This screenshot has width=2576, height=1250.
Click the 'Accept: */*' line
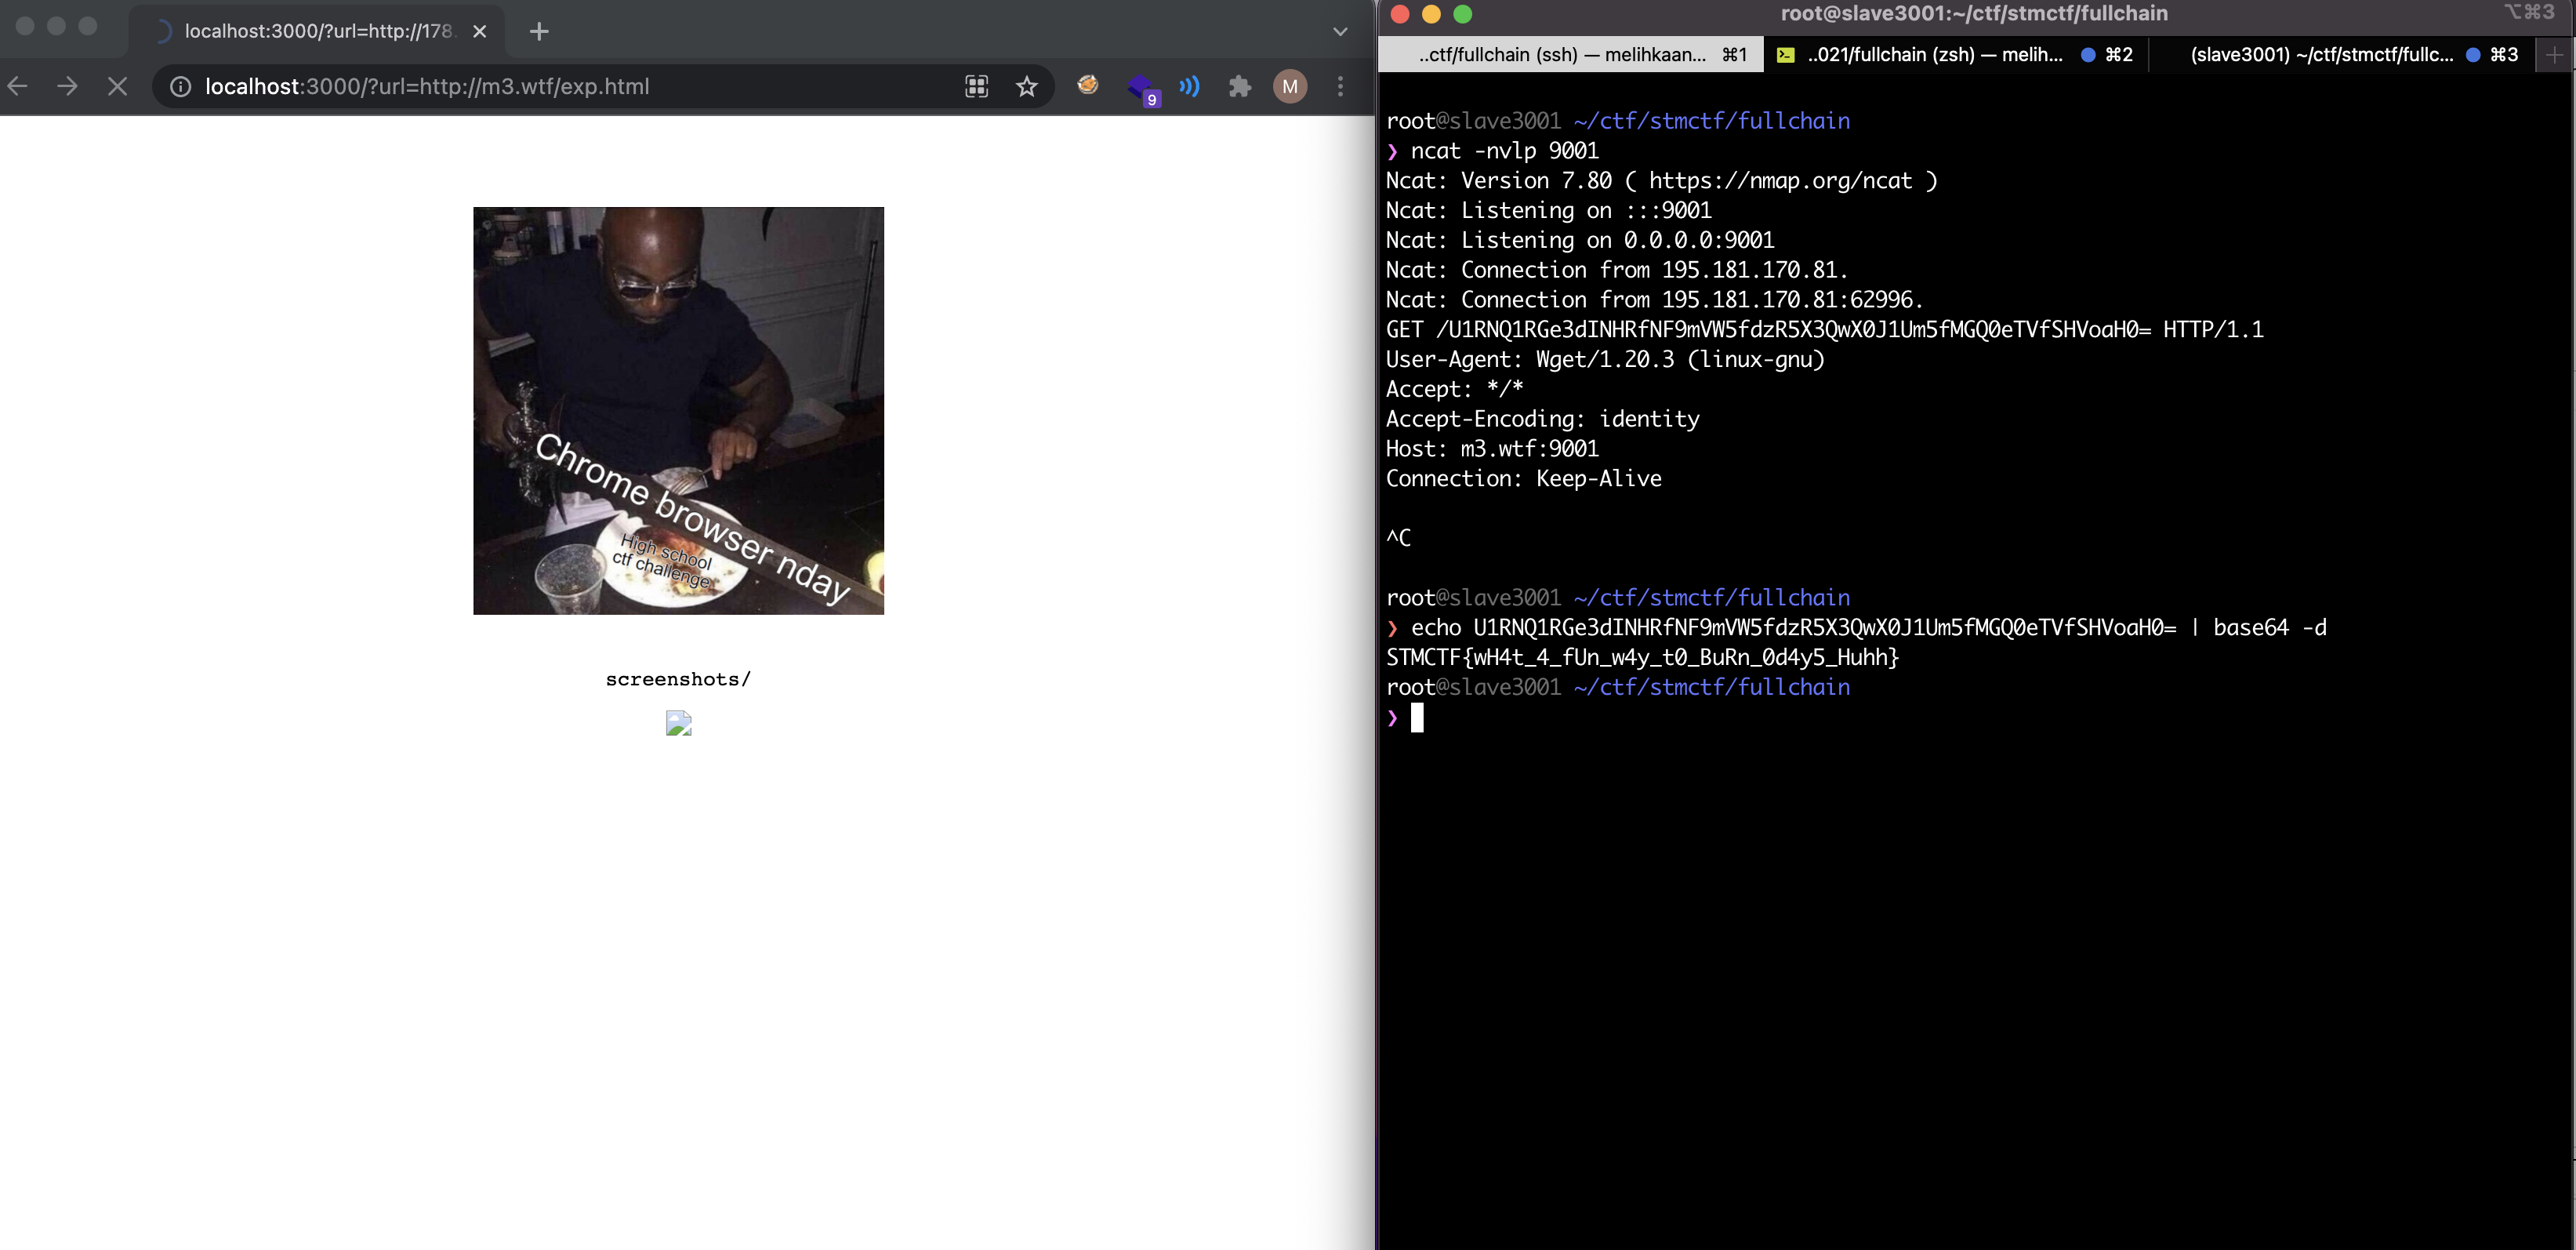pyautogui.click(x=1454, y=390)
